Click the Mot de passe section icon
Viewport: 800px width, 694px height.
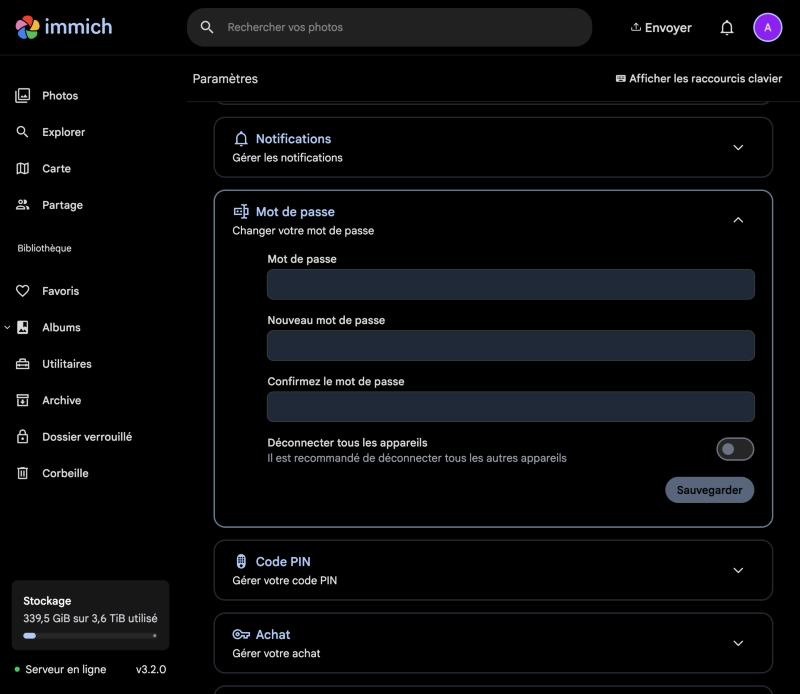pyautogui.click(x=241, y=211)
